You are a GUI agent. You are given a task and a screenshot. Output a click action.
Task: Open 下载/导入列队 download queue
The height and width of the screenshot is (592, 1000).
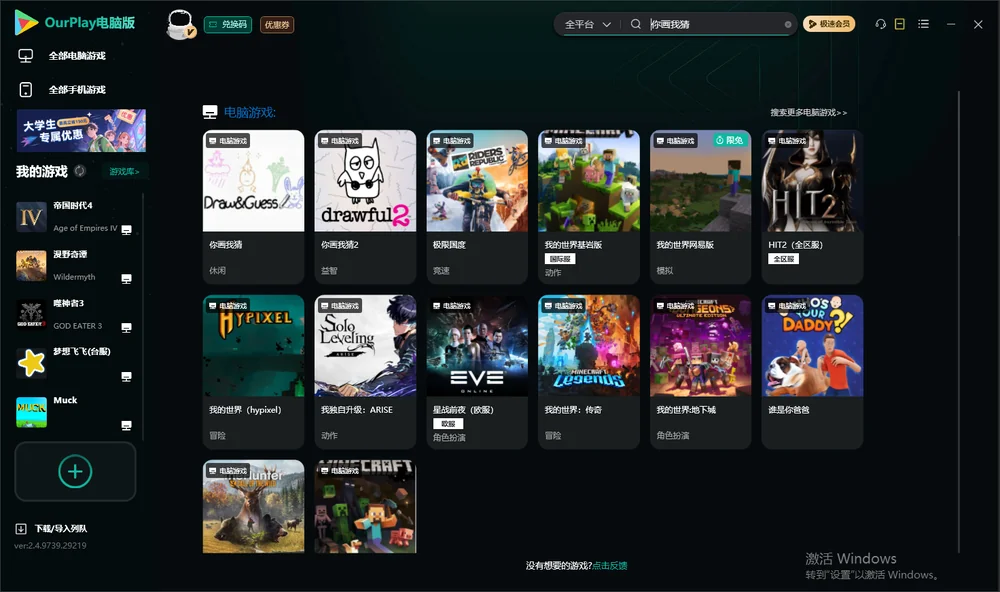52,529
